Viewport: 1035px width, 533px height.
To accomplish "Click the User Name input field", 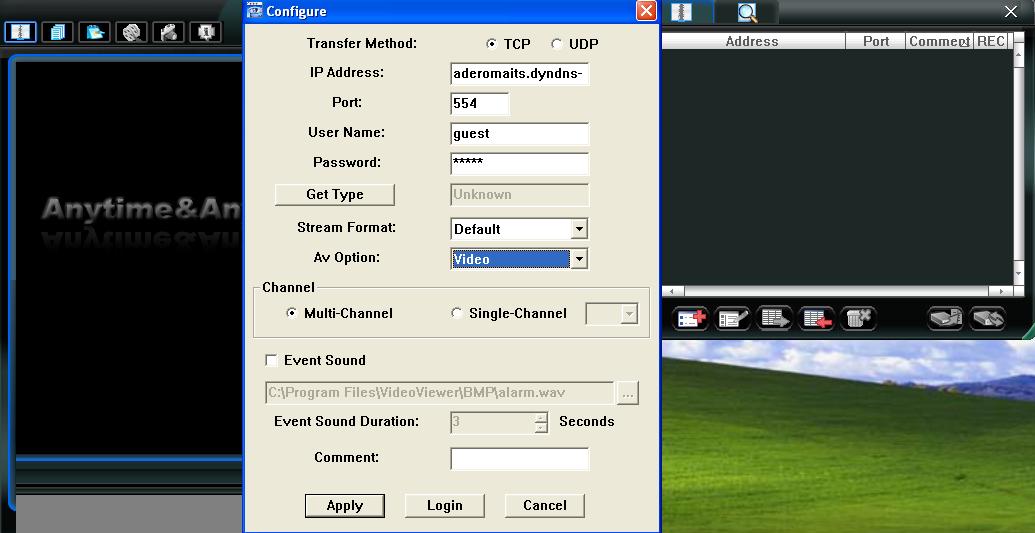I will pos(519,133).
